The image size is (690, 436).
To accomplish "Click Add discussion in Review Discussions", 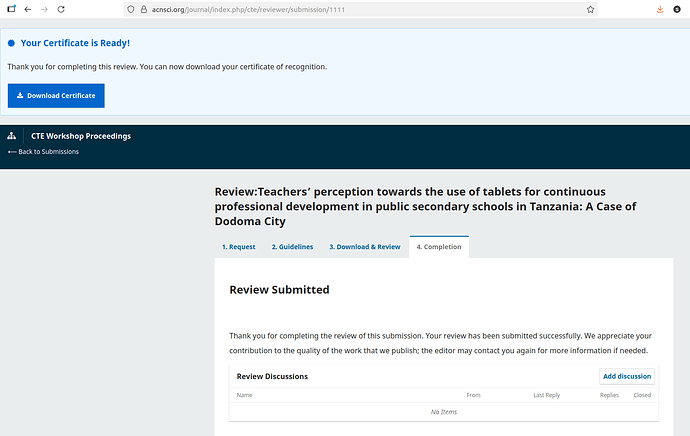I will point(627,377).
